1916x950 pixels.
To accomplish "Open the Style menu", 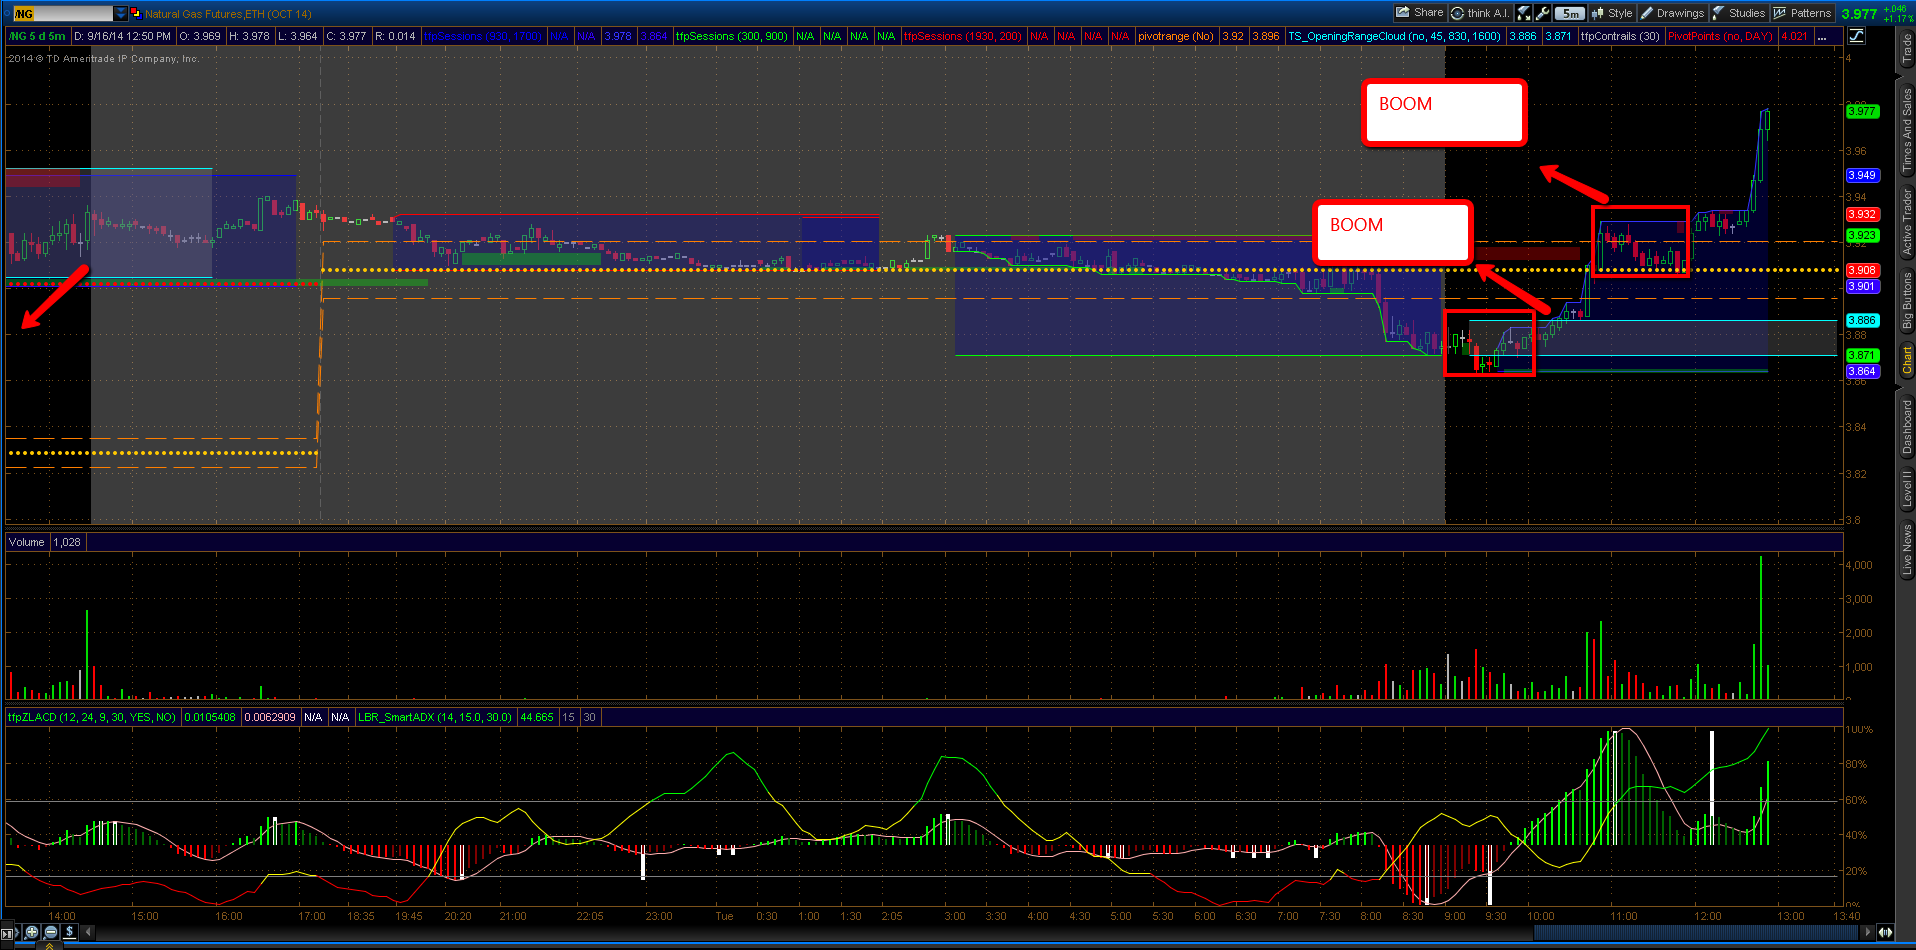I will 1612,13.
